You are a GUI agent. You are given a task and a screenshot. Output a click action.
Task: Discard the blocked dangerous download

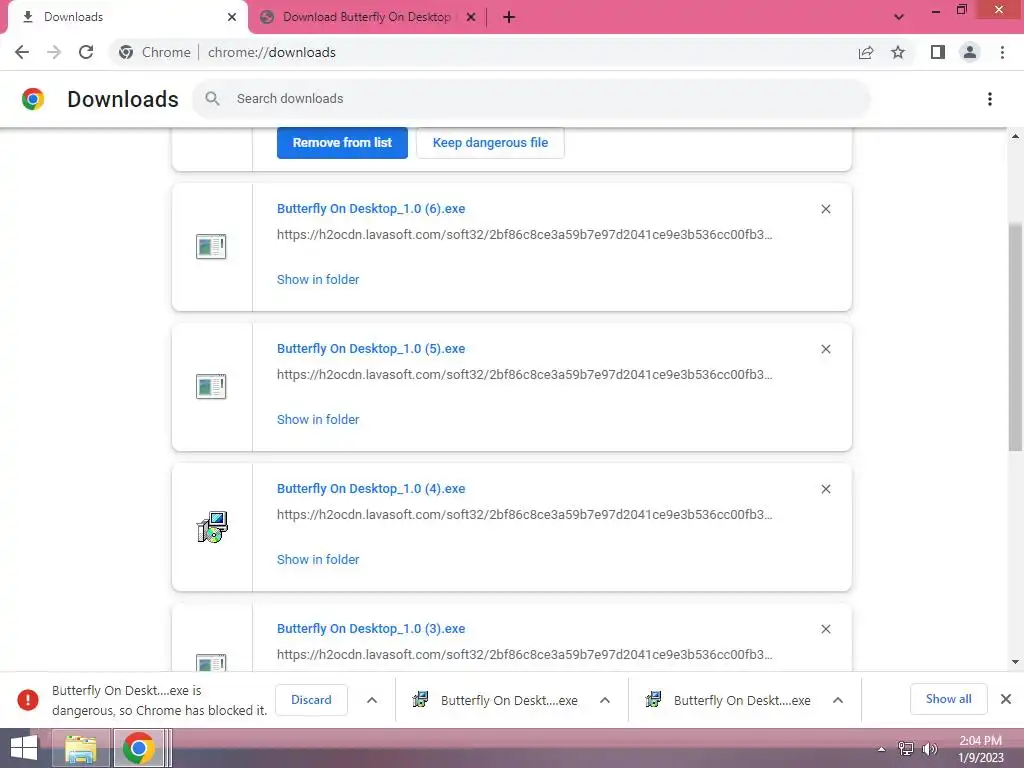(311, 700)
